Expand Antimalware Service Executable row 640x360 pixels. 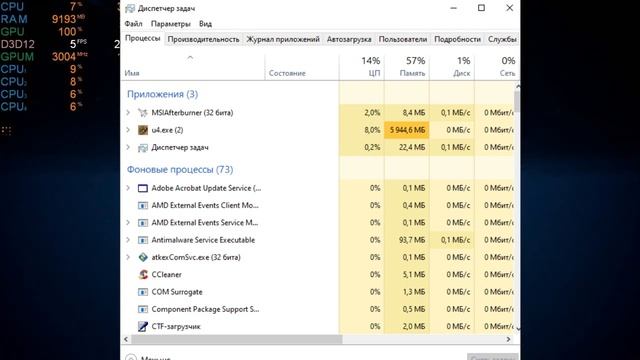pyautogui.click(x=128, y=240)
